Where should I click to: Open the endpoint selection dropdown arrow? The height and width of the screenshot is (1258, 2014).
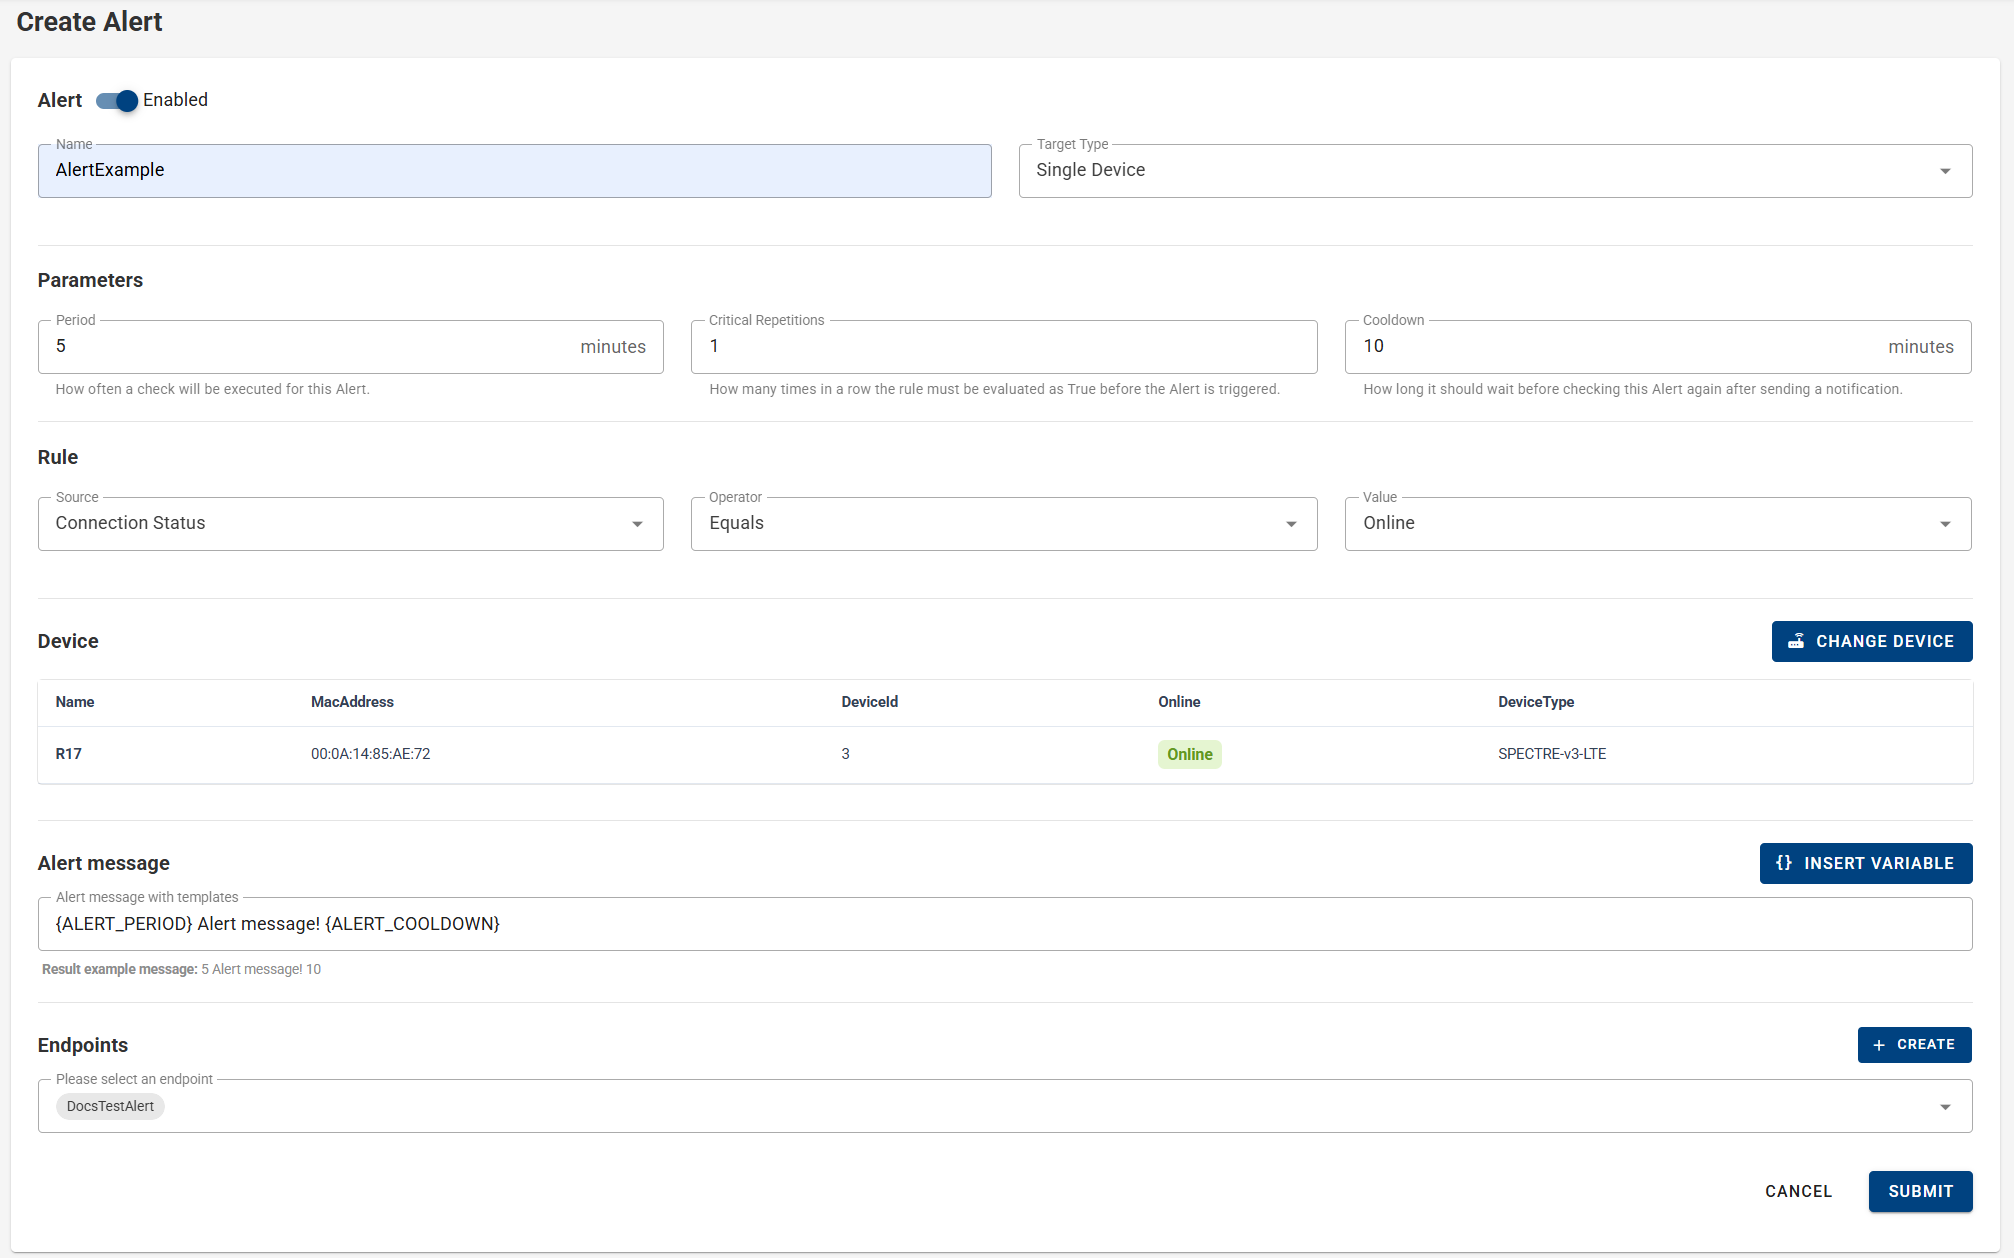click(x=1945, y=1107)
